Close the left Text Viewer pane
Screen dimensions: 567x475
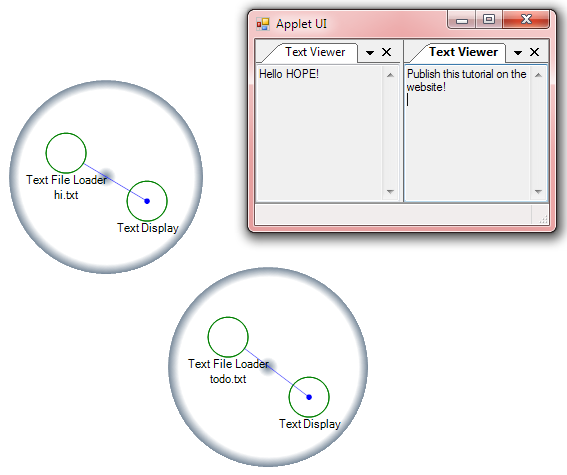coord(387,52)
